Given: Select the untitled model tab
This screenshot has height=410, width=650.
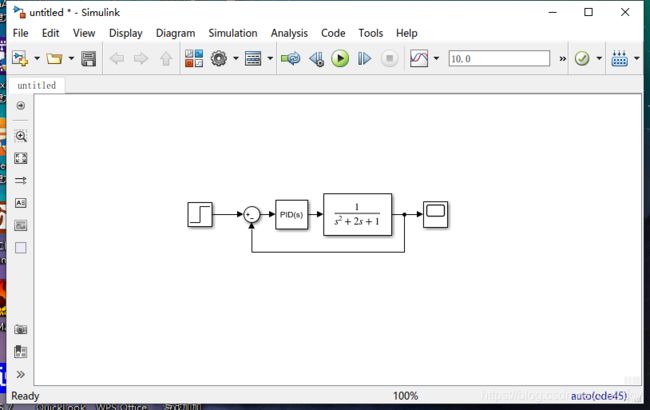Looking at the screenshot, I should tap(36, 85).
